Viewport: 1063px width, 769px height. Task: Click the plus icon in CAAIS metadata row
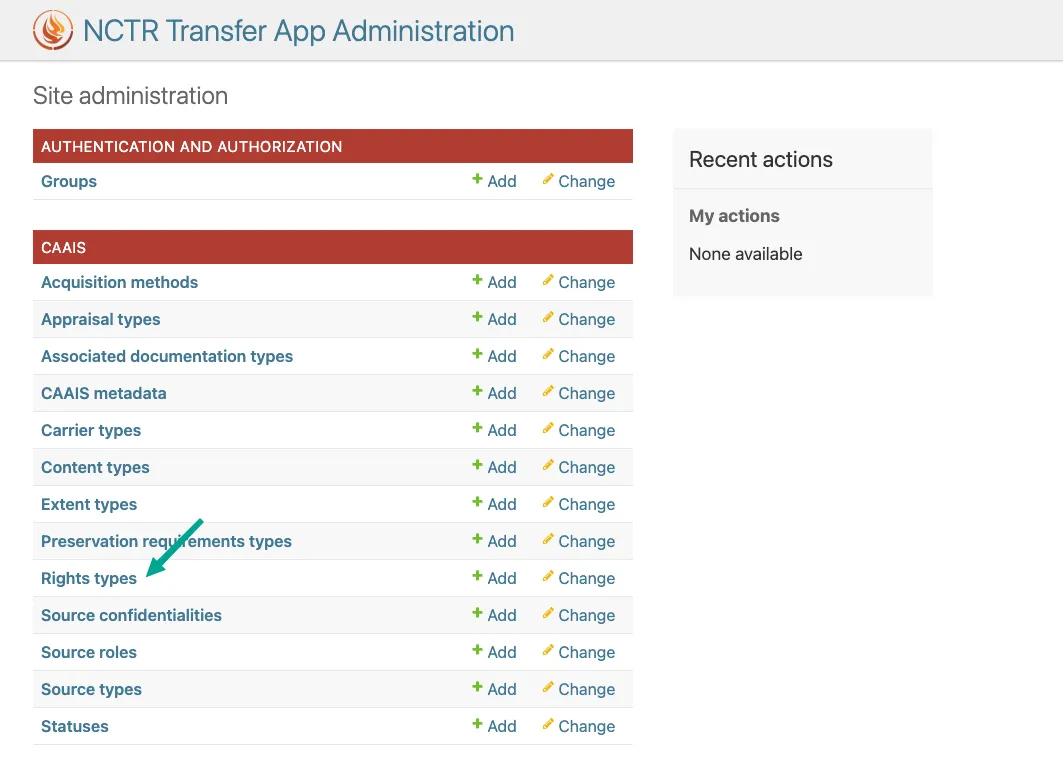(x=477, y=391)
